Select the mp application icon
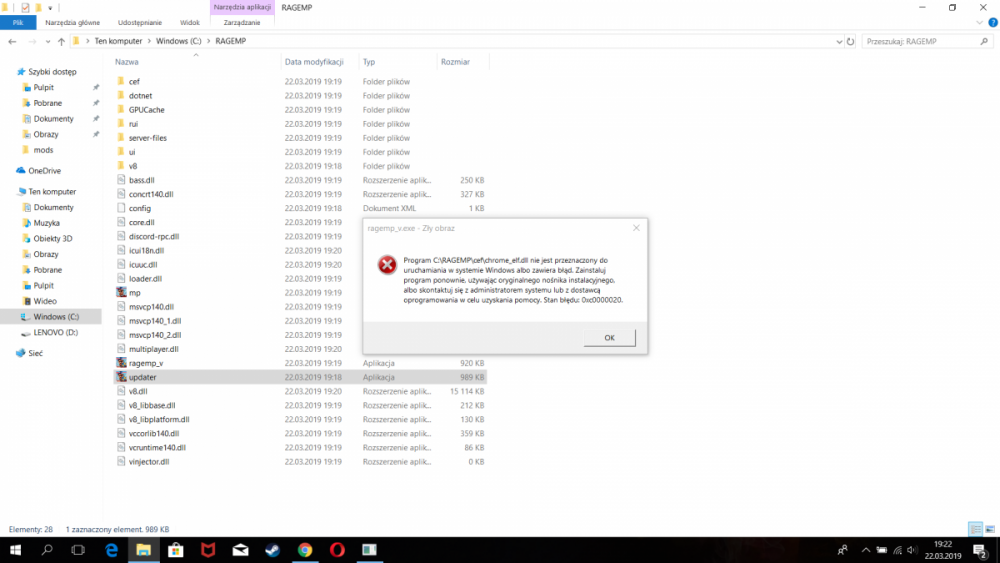Screen dimensions: 1000x563 121,292
